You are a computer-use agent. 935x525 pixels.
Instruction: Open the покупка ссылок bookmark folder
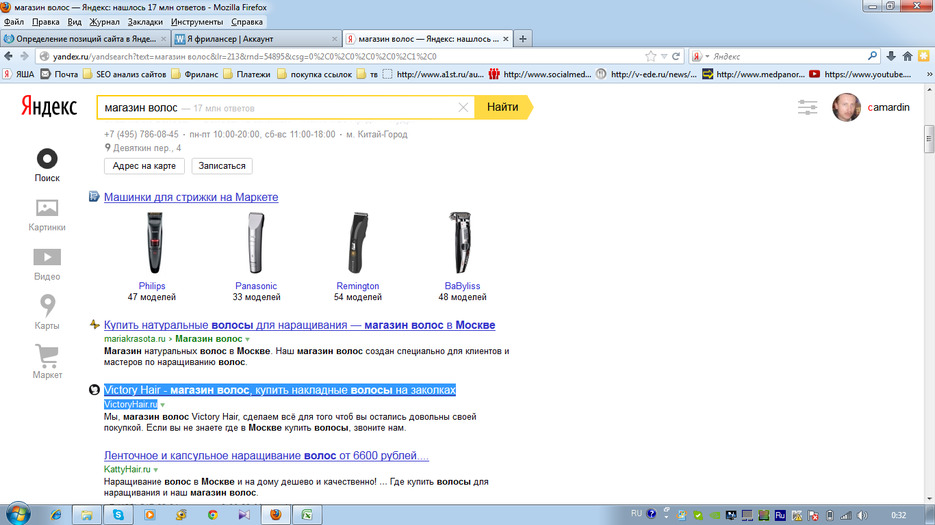[315, 74]
